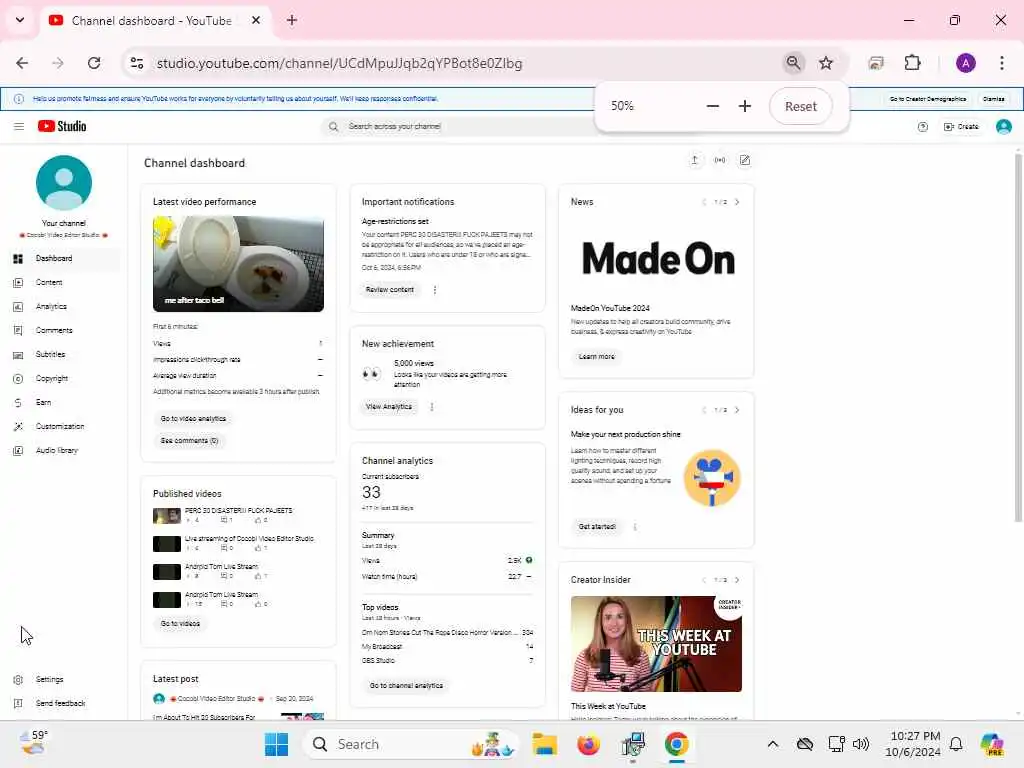Click the Create button with camera icon
Viewport: 1024px width, 768px height.
pos(961,127)
